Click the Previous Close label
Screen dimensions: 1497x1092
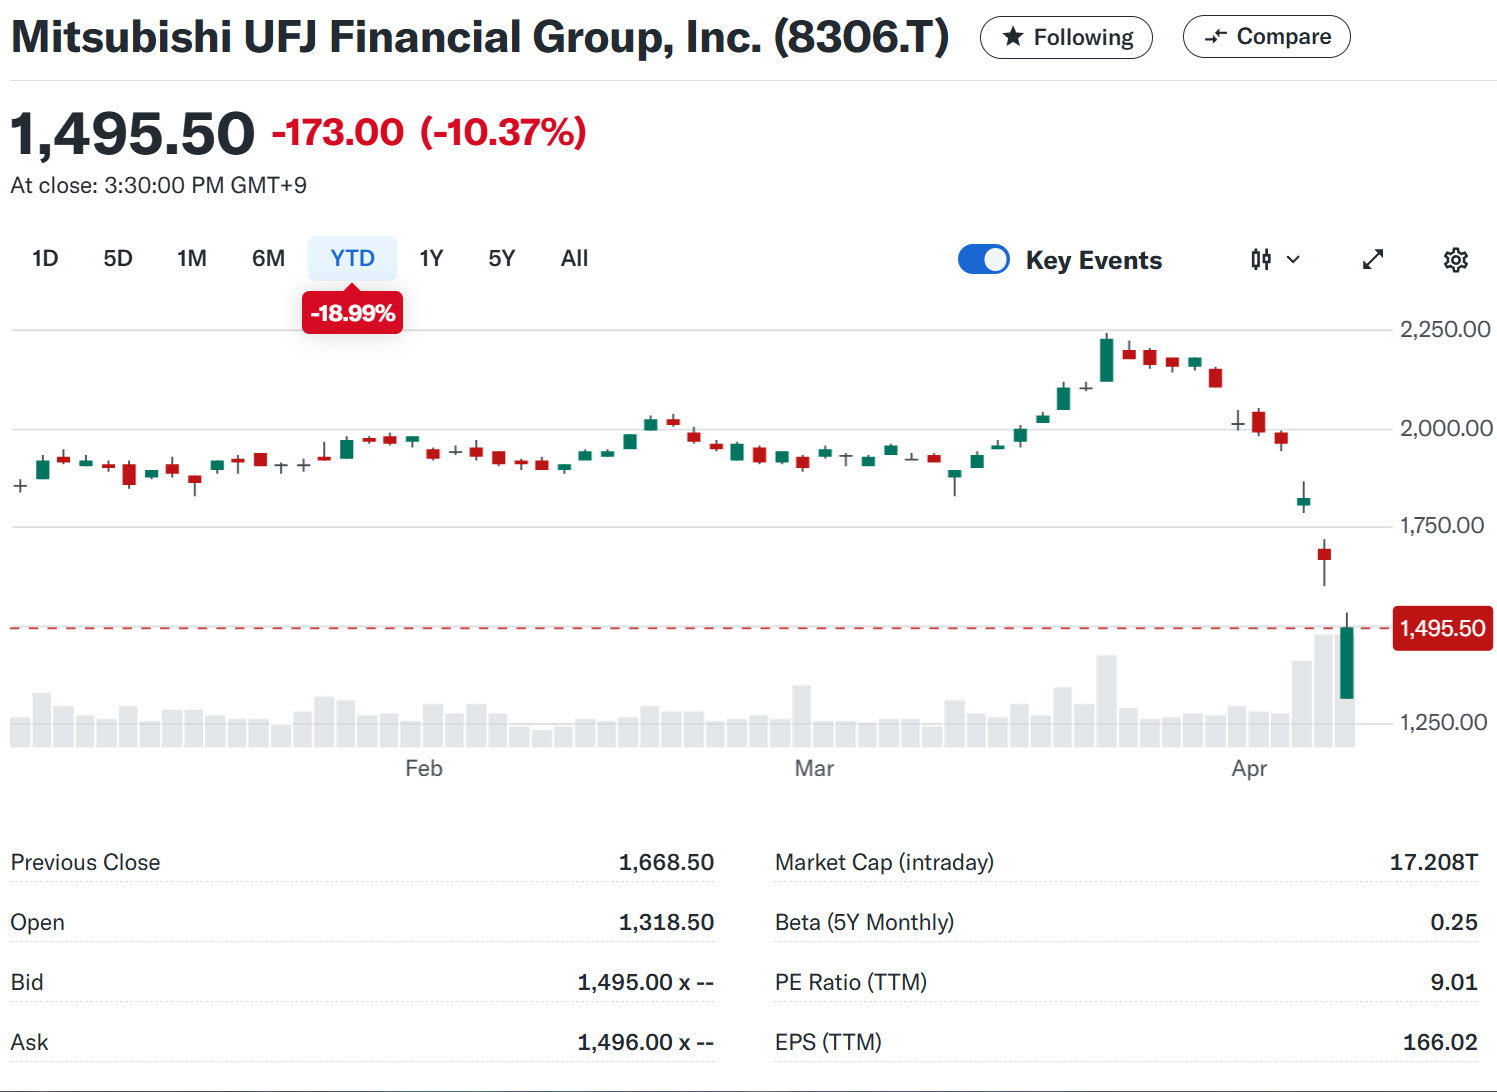click(x=85, y=862)
